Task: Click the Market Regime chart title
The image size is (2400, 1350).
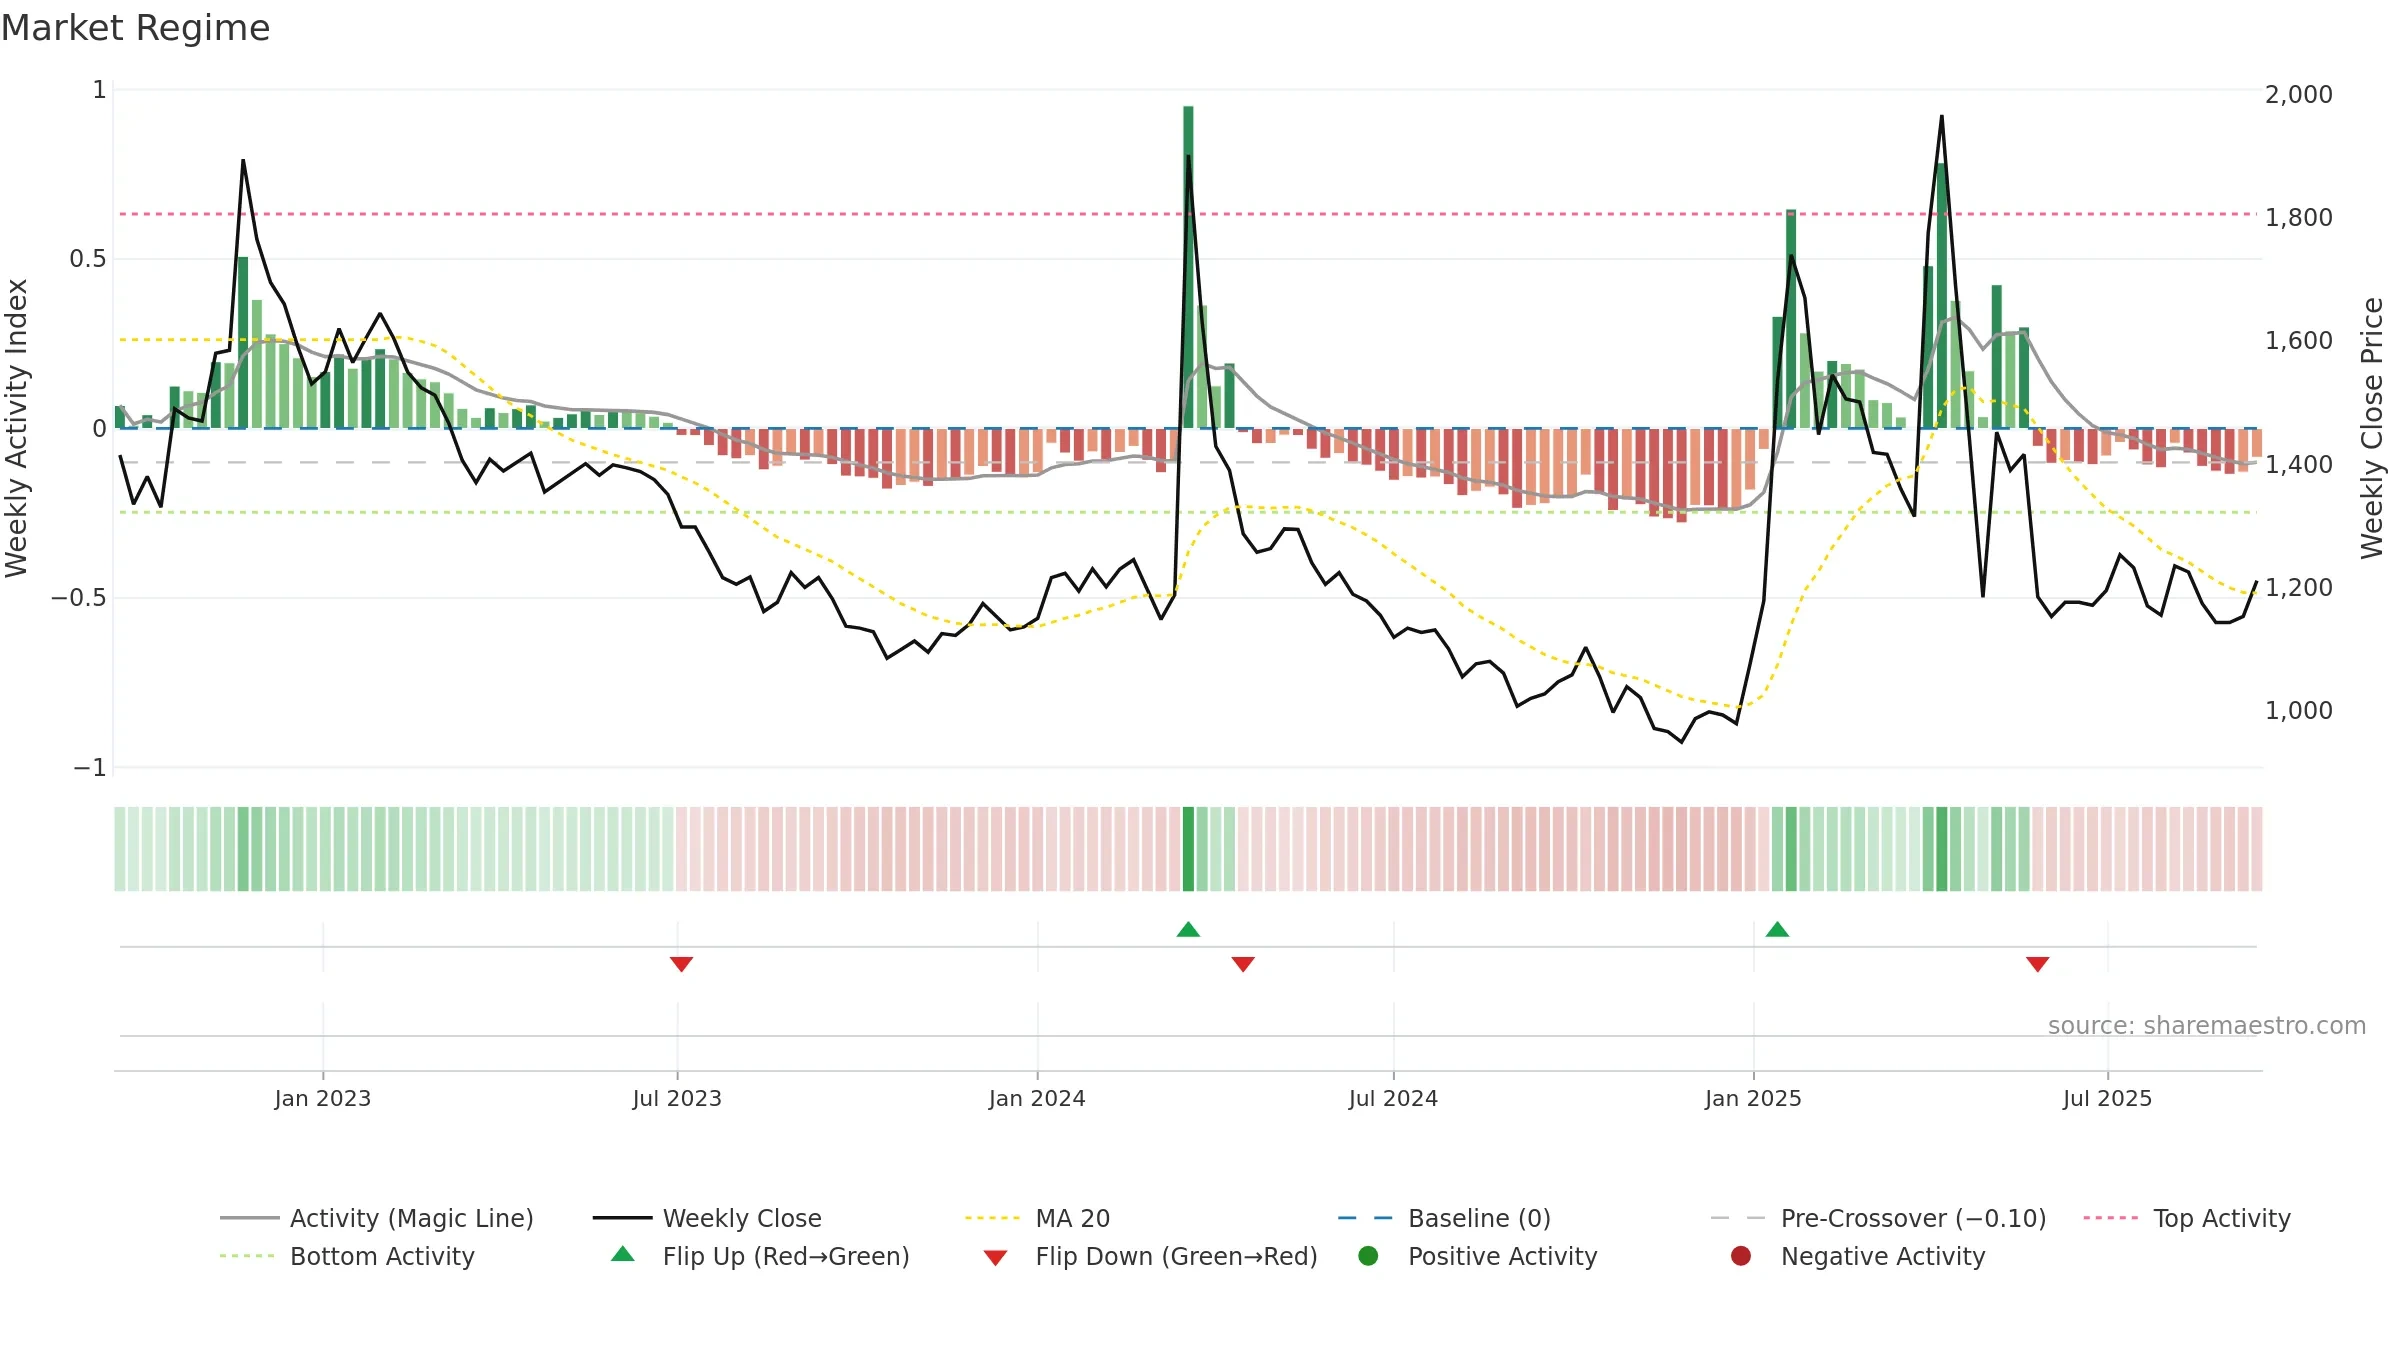Action: [x=135, y=28]
